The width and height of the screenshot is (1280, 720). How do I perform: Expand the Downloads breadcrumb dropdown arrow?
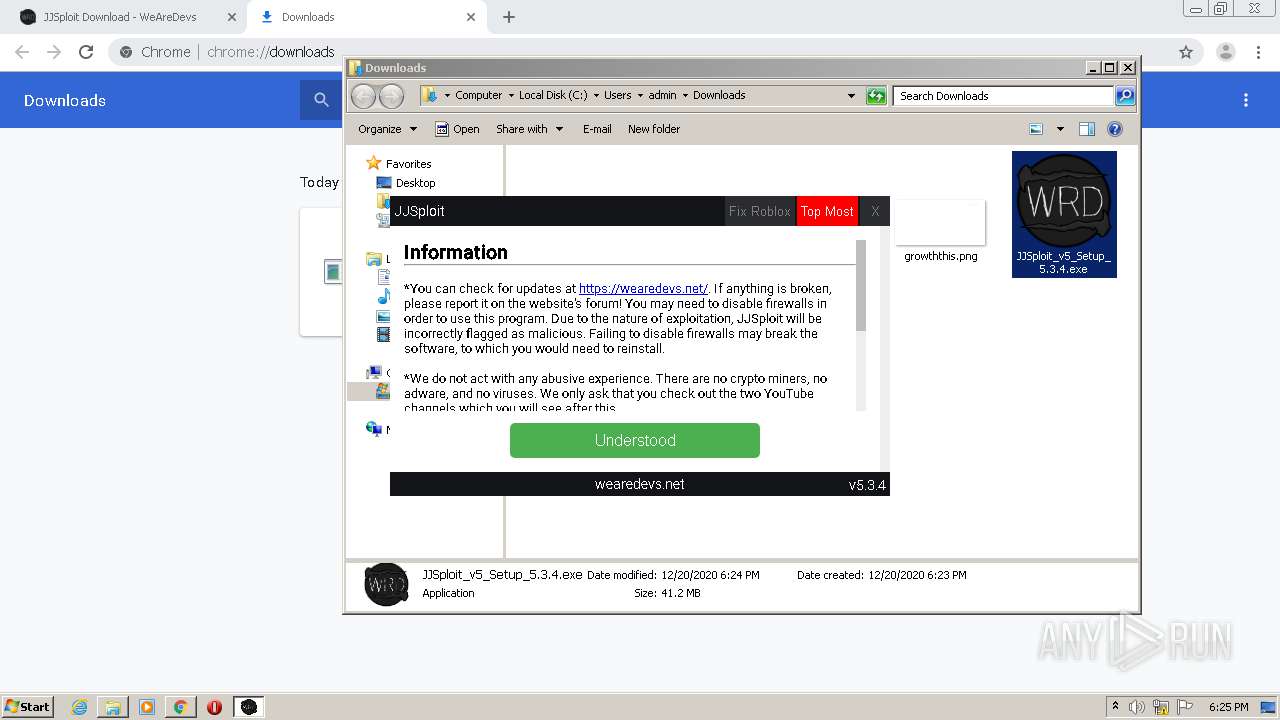(685, 95)
